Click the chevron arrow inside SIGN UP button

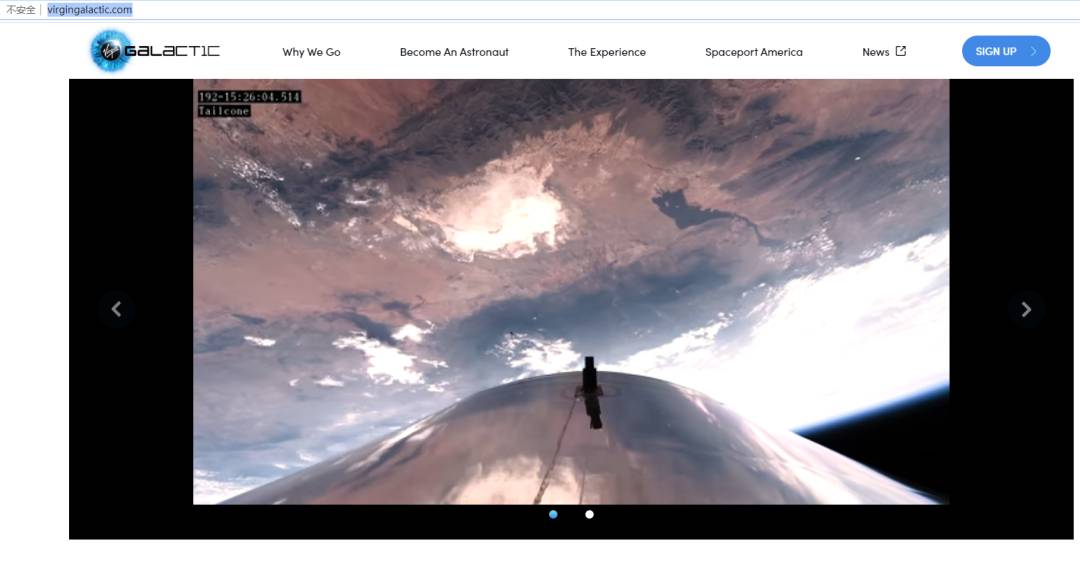tap(1033, 51)
